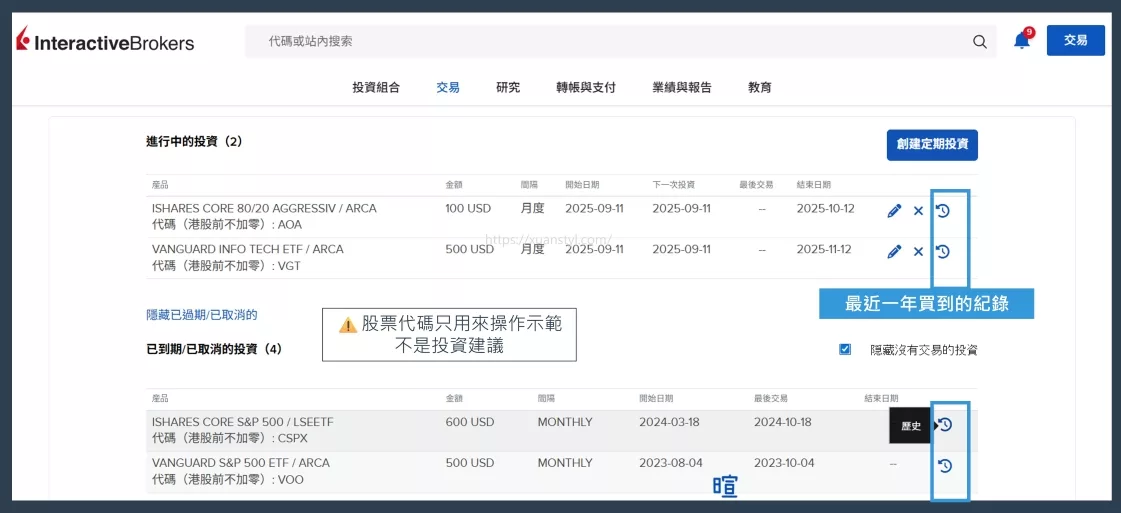
Task: Click the 已到期/已取消的投資（4） heading
Action: (x=214, y=349)
